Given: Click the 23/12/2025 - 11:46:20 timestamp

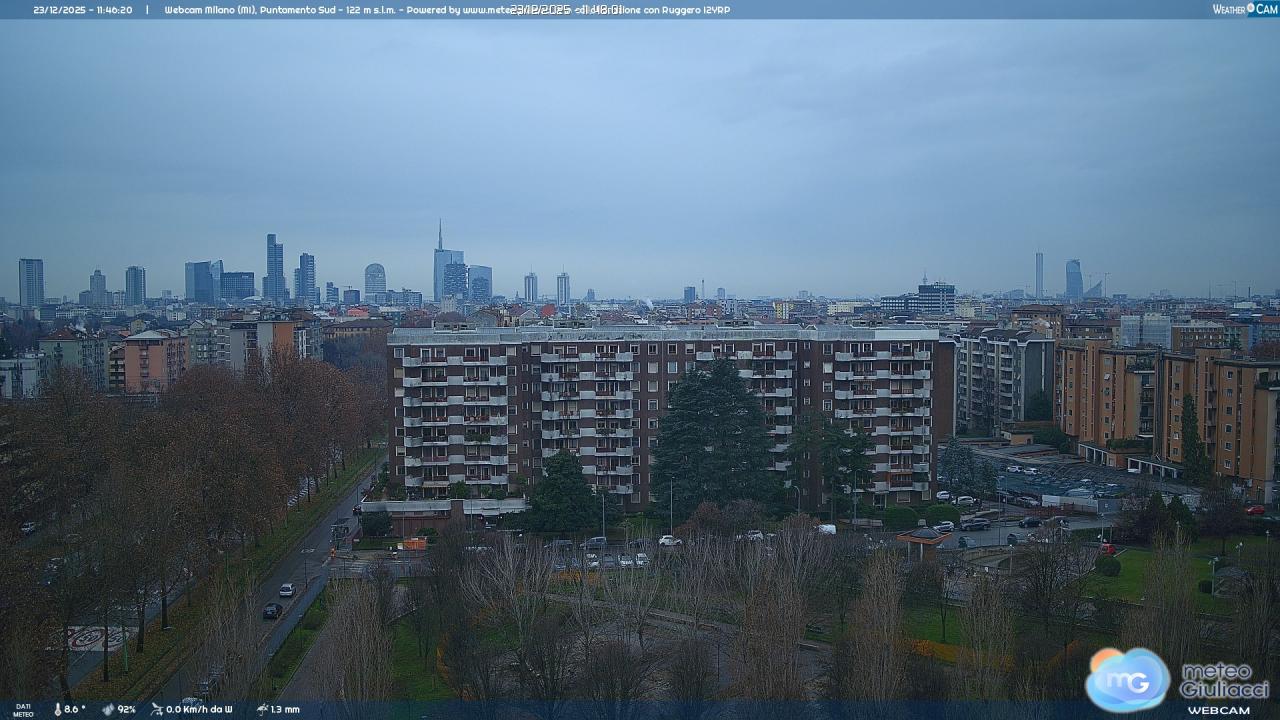Looking at the screenshot, I should tap(82, 9).
